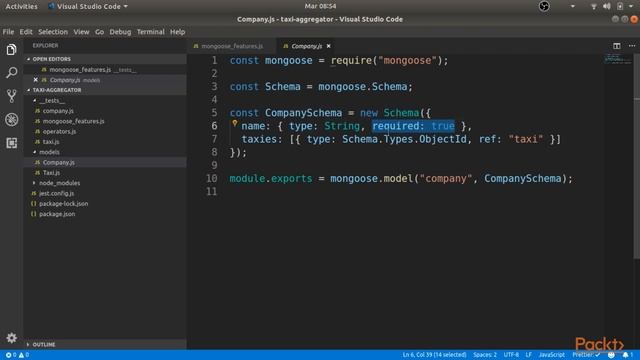
Task: Click the CompanySchema name on line 5
Action: 303,113
